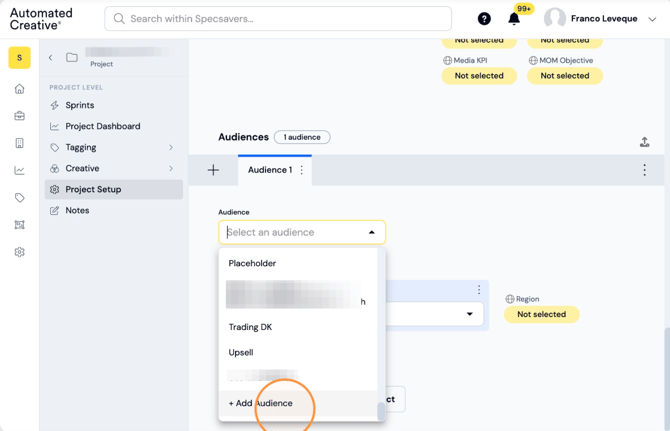The image size is (670, 431).
Task: Open the building icon in the left rail
Action: [x=19, y=143]
